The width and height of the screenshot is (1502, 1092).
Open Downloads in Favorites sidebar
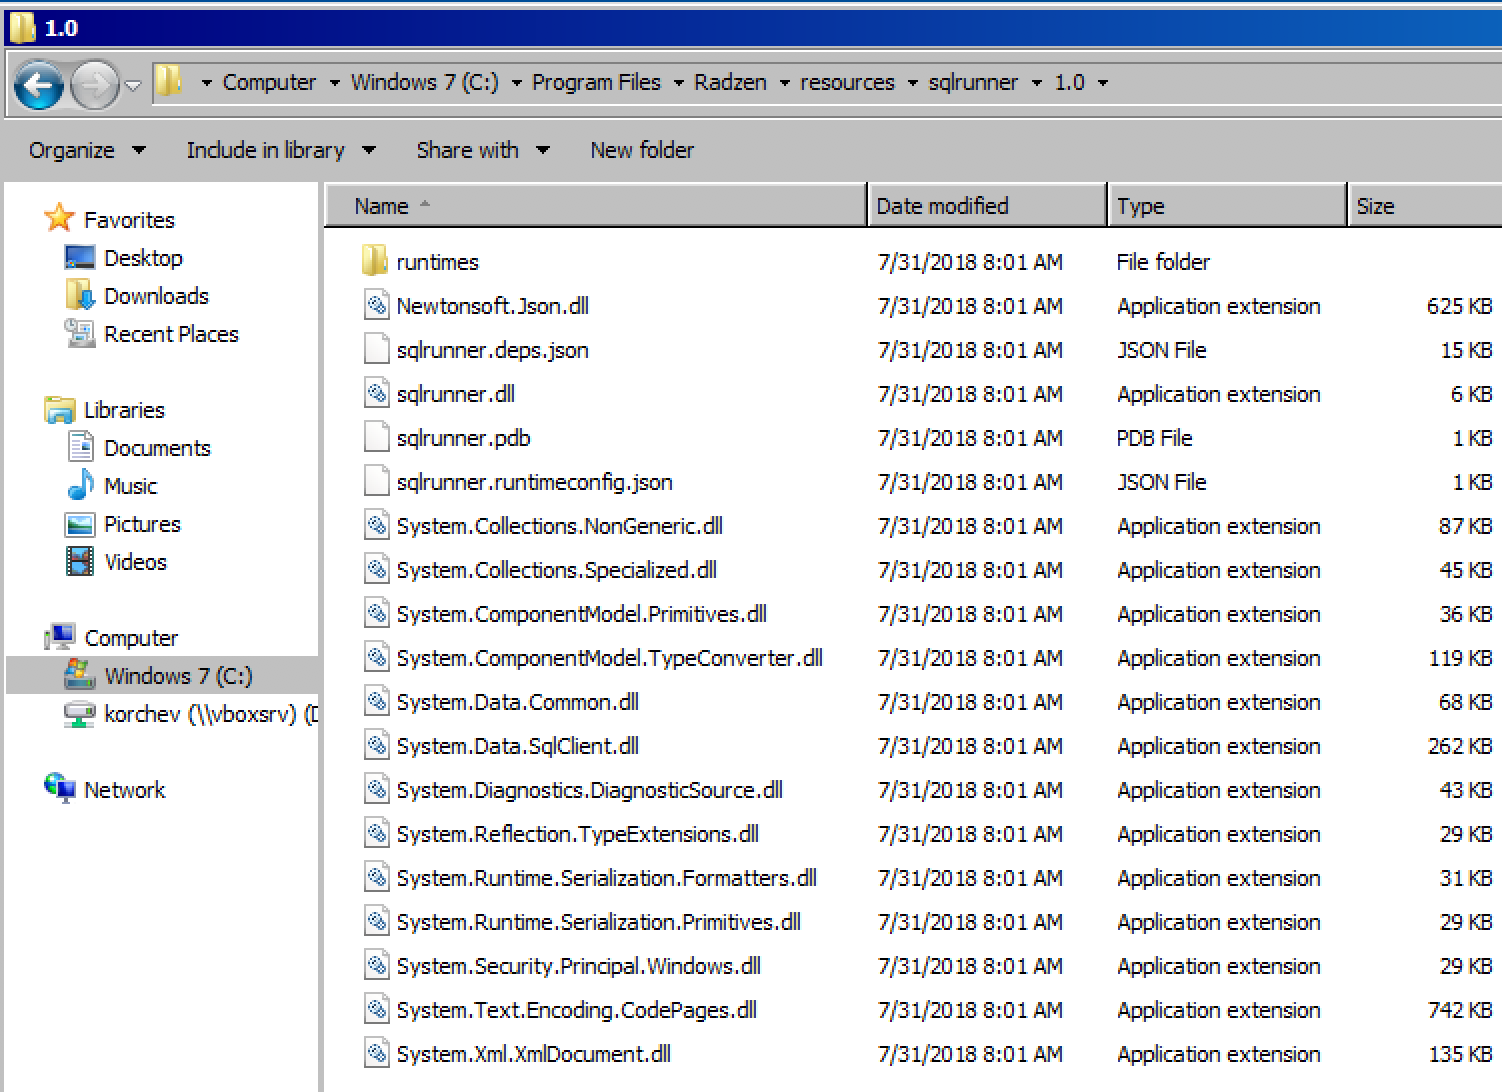pyautogui.click(x=156, y=296)
